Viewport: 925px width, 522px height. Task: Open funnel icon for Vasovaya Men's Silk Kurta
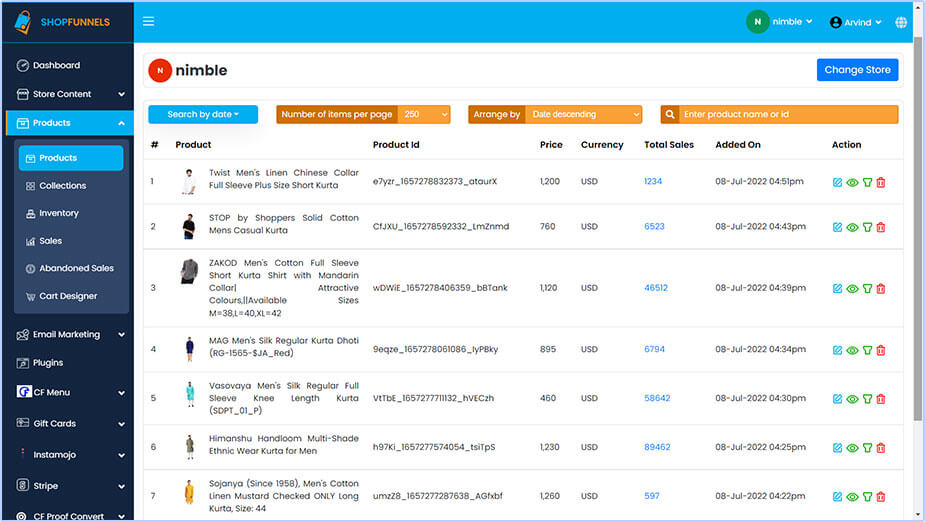click(x=867, y=399)
